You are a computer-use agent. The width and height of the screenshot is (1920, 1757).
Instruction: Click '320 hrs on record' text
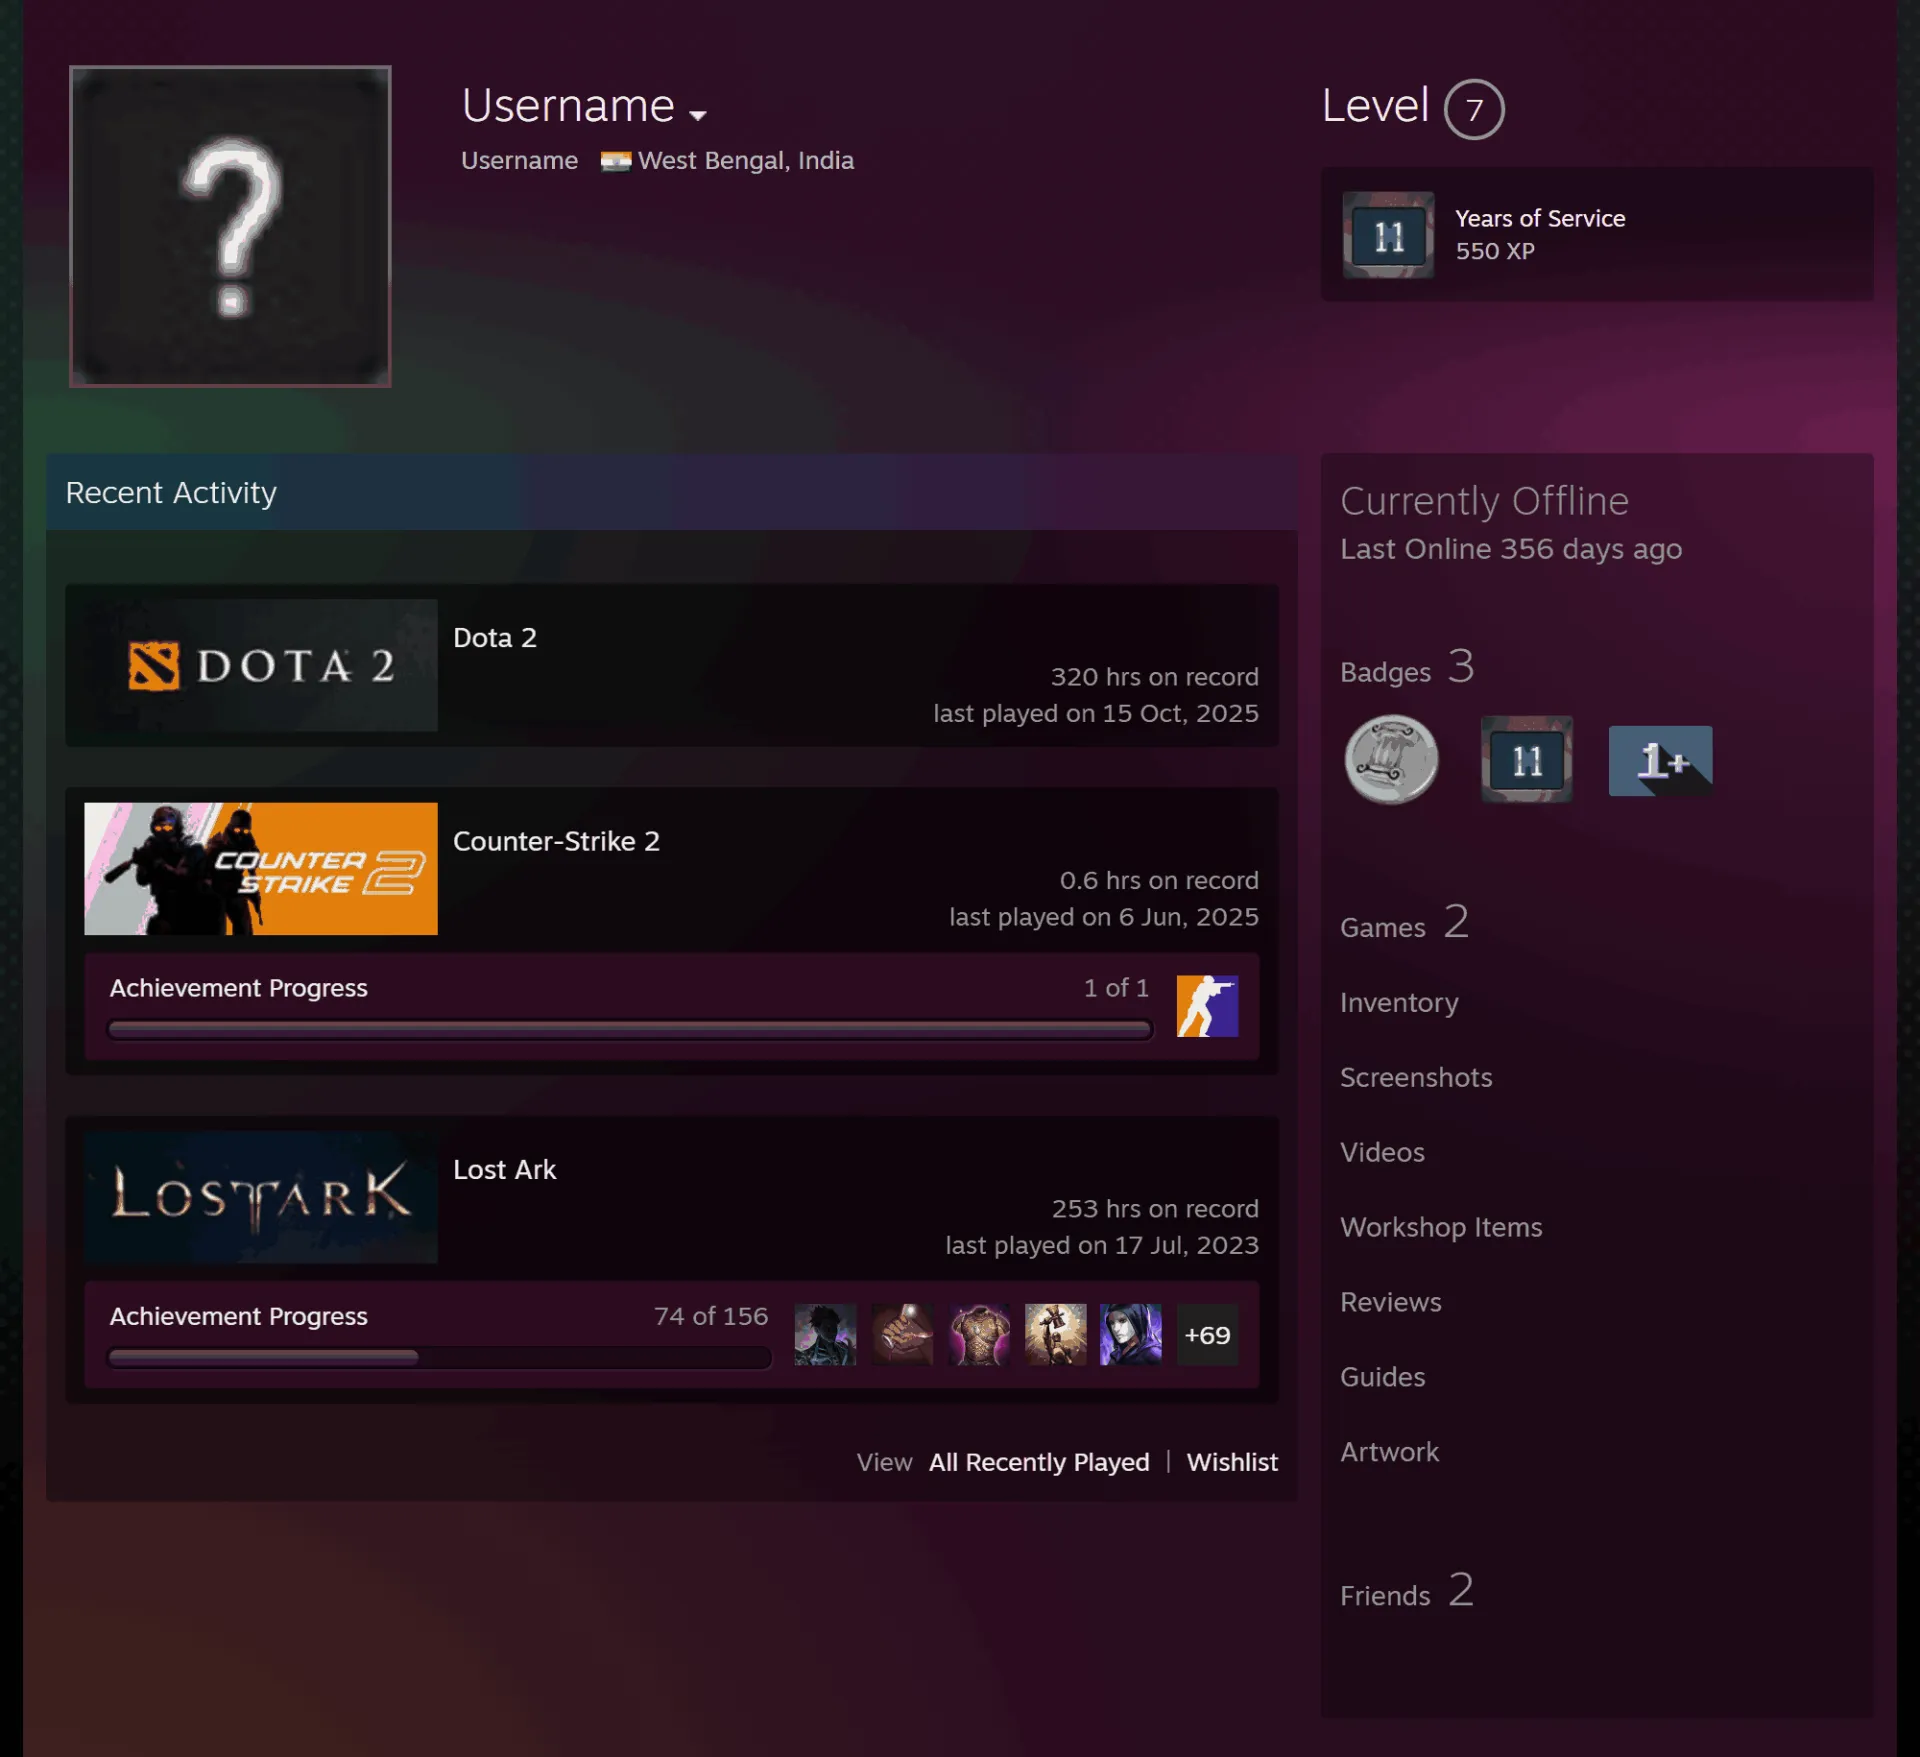pyautogui.click(x=1154, y=677)
